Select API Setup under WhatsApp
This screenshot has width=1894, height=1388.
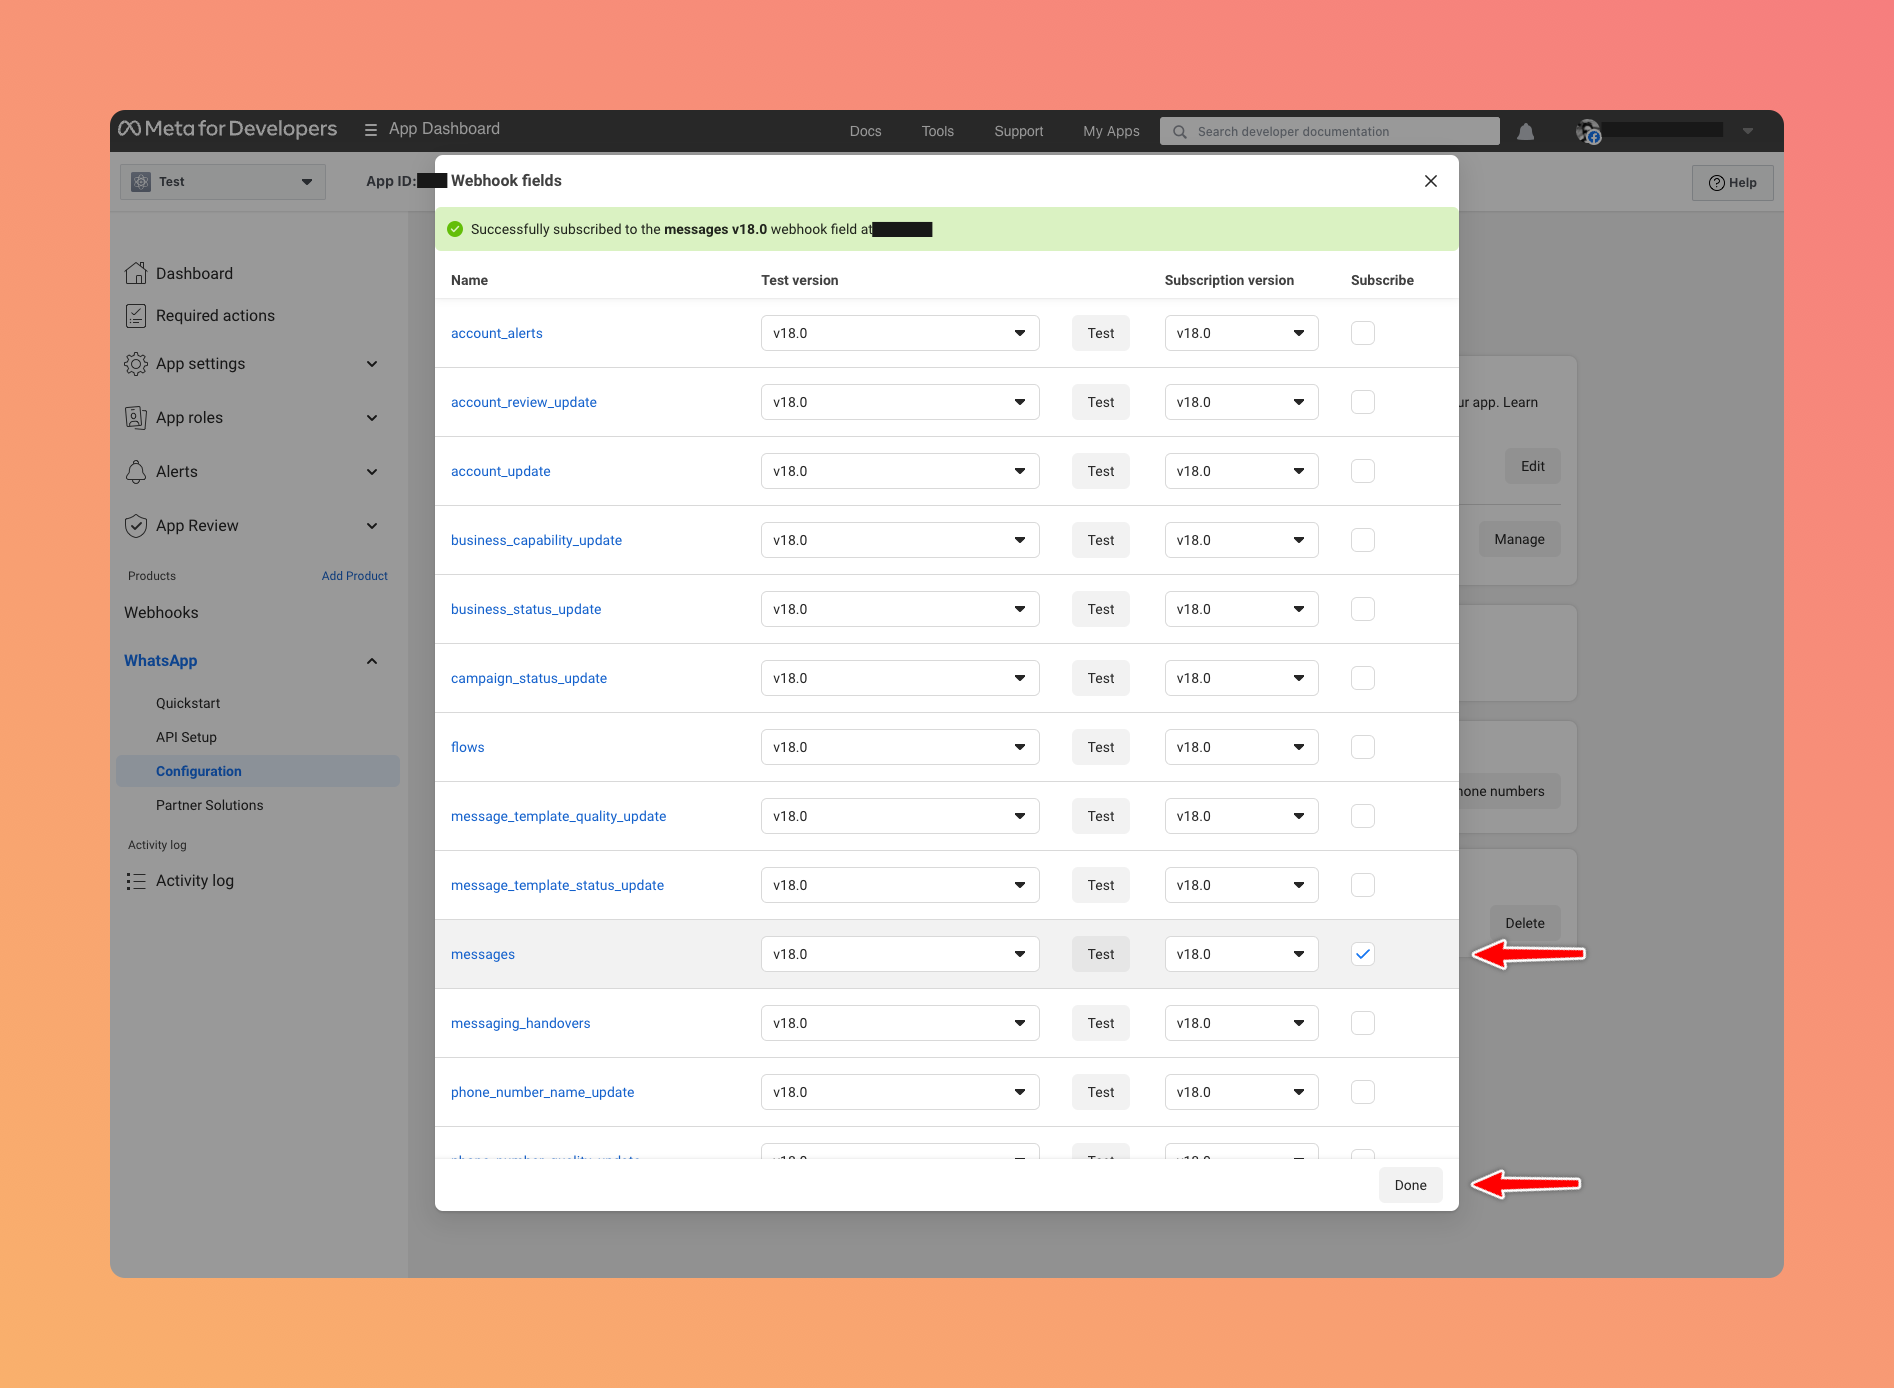186,737
